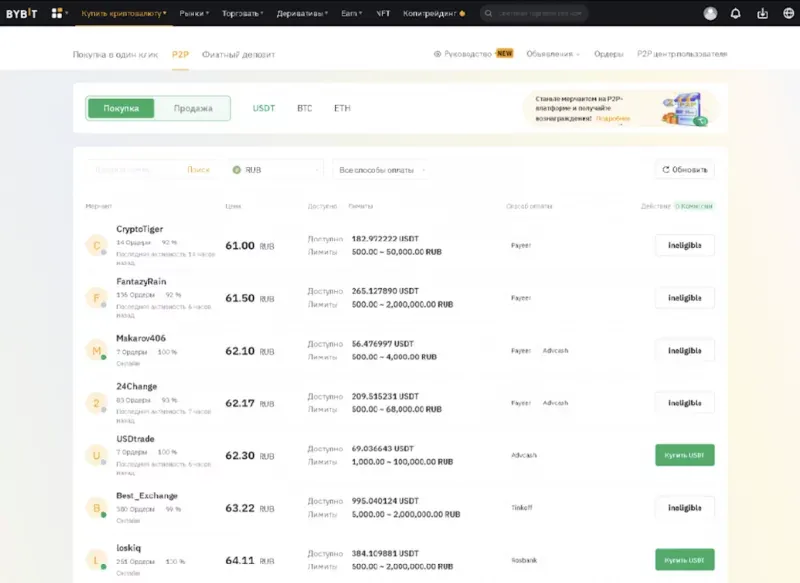
Task: Click Купить USDT for USDtrade
Action: pos(685,455)
